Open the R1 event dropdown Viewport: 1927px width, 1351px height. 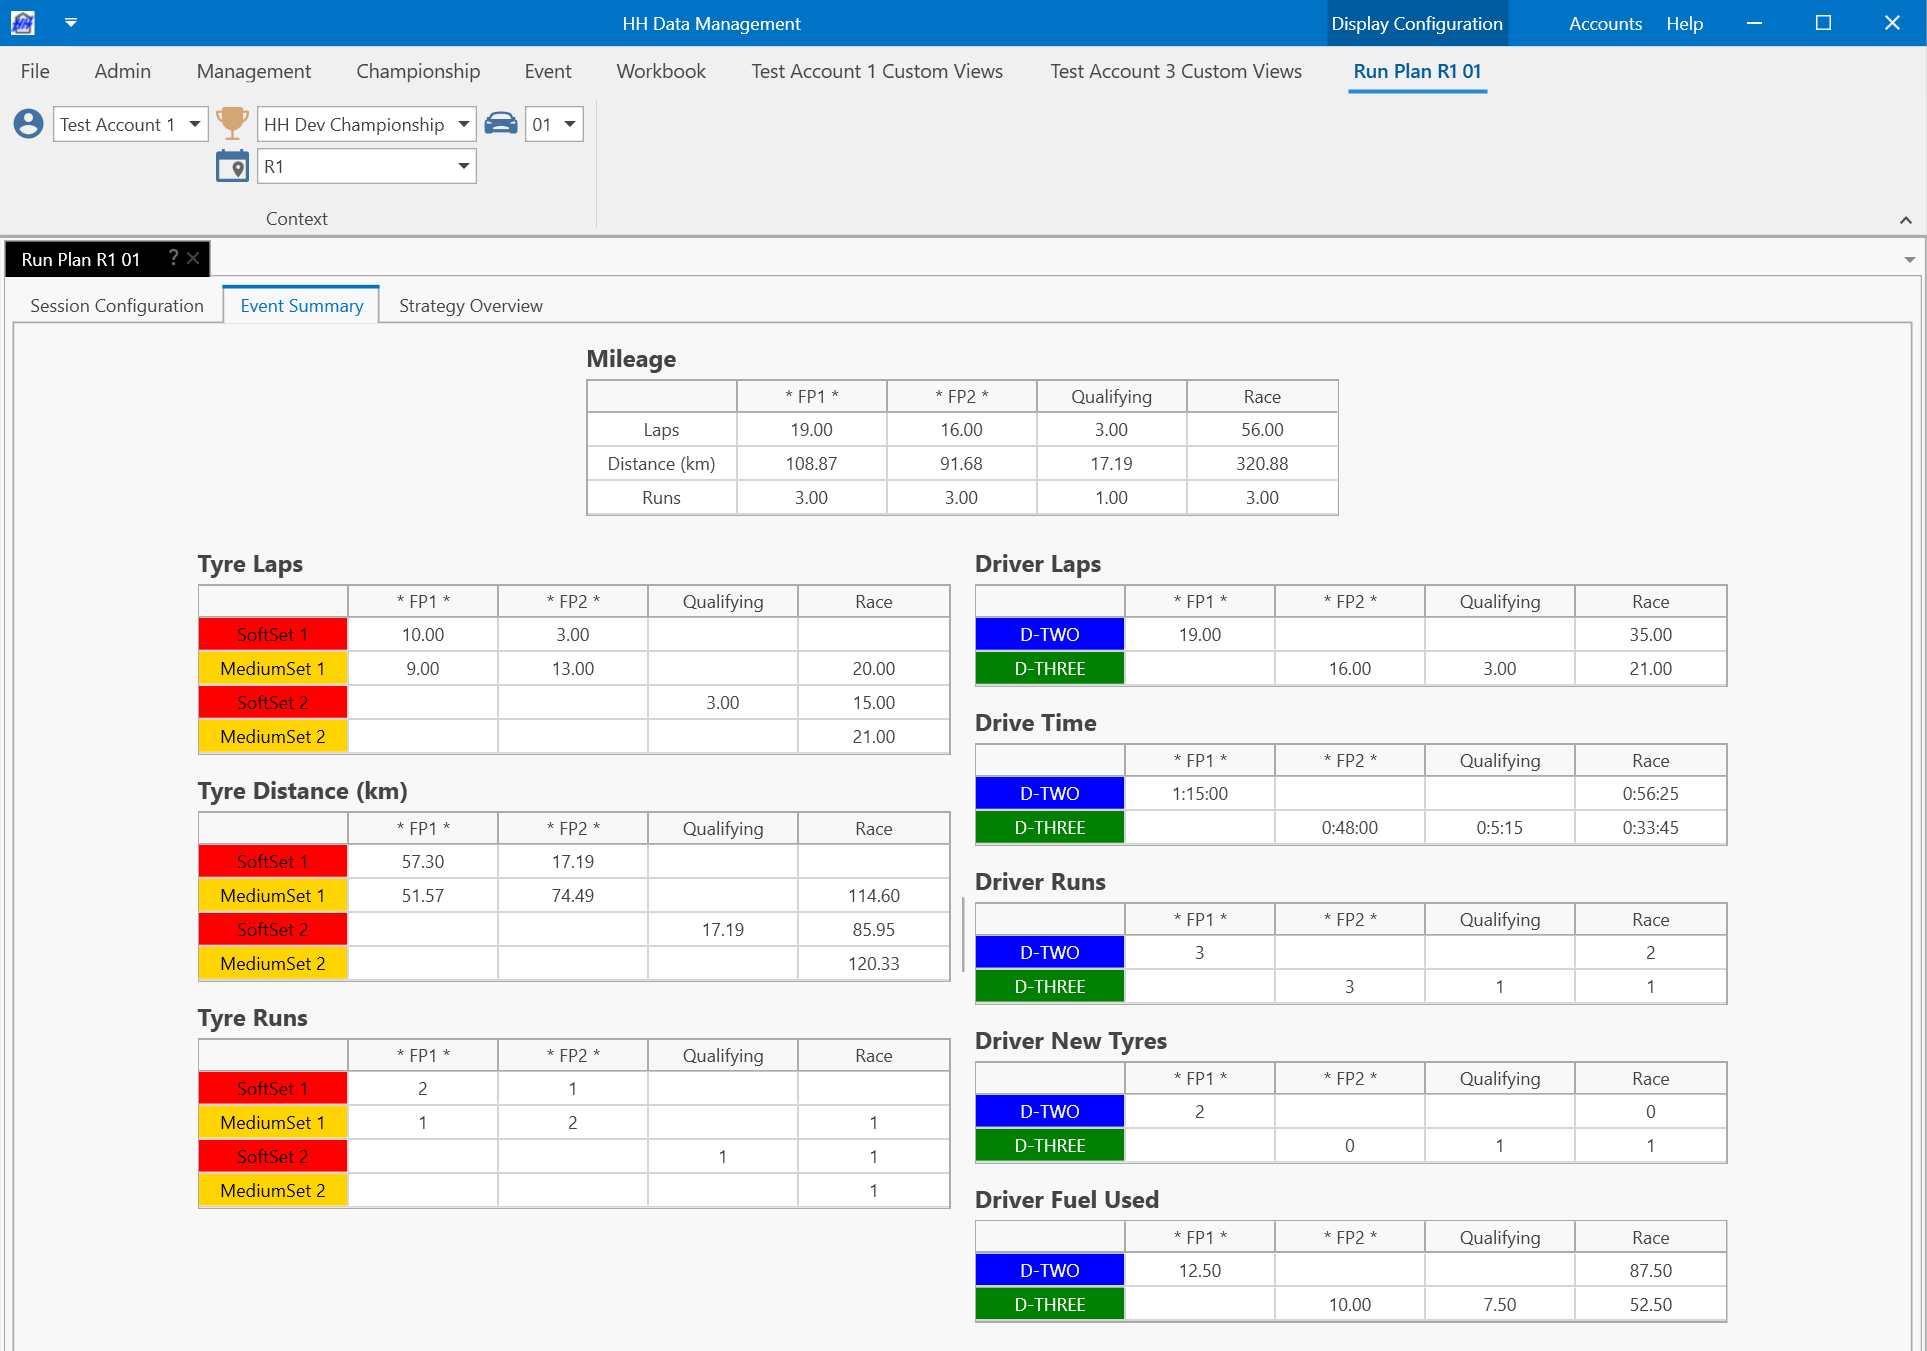point(463,166)
